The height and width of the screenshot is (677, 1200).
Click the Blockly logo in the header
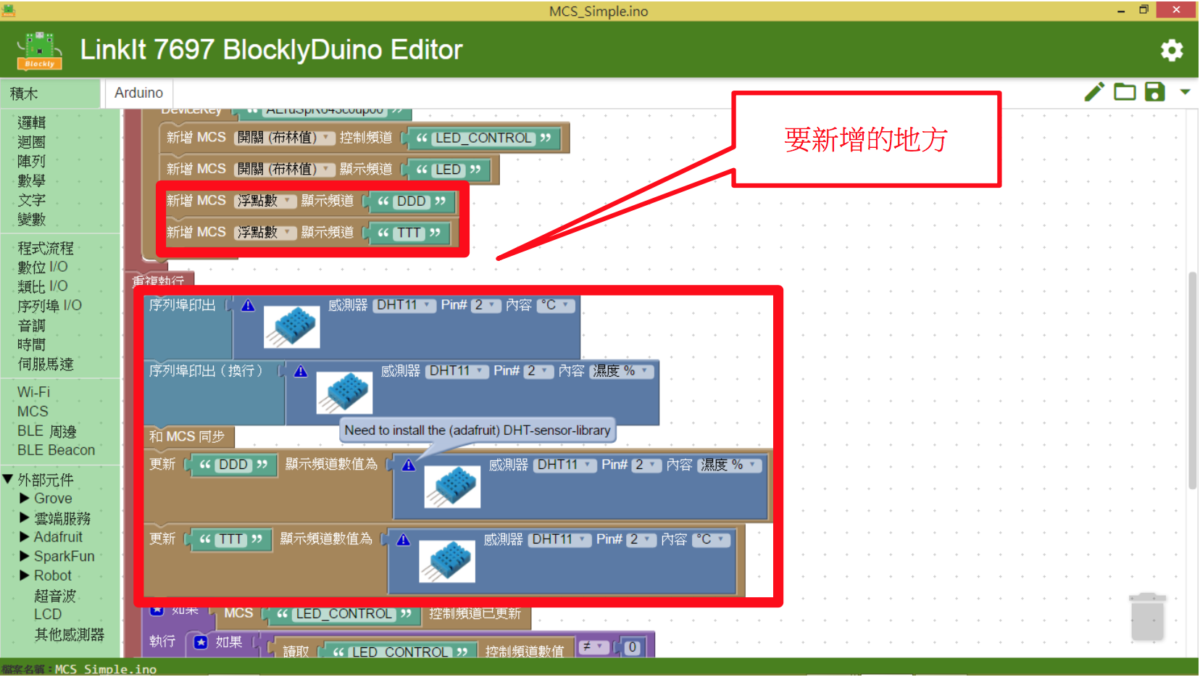pos(39,50)
